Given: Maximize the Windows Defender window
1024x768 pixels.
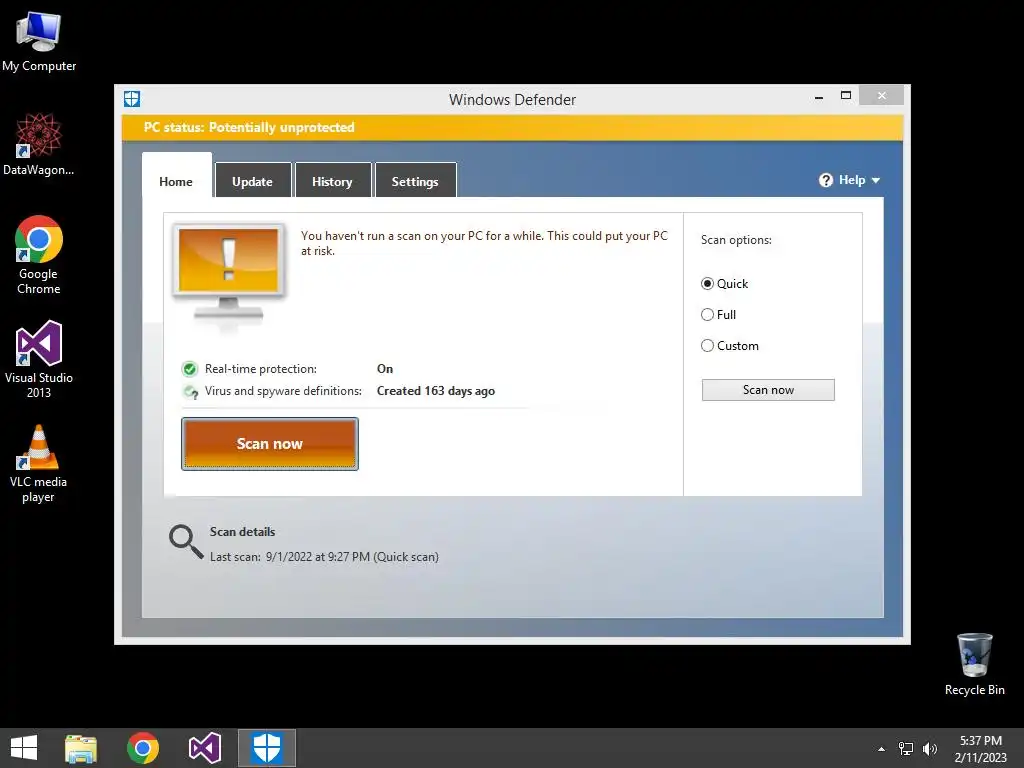Looking at the screenshot, I should click(846, 96).
